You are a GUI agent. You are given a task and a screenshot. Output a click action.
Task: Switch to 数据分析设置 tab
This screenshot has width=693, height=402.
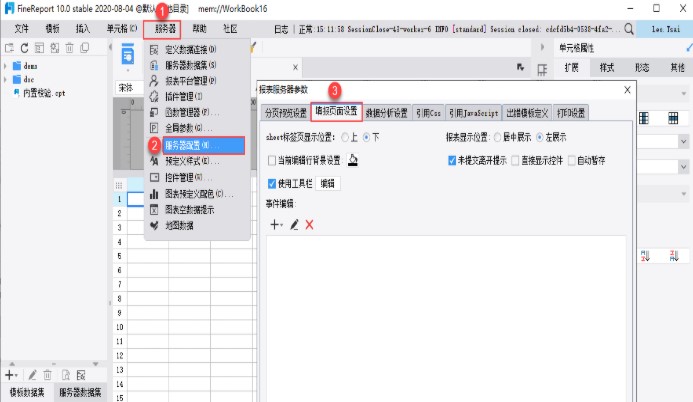click(x=387, y=113)
